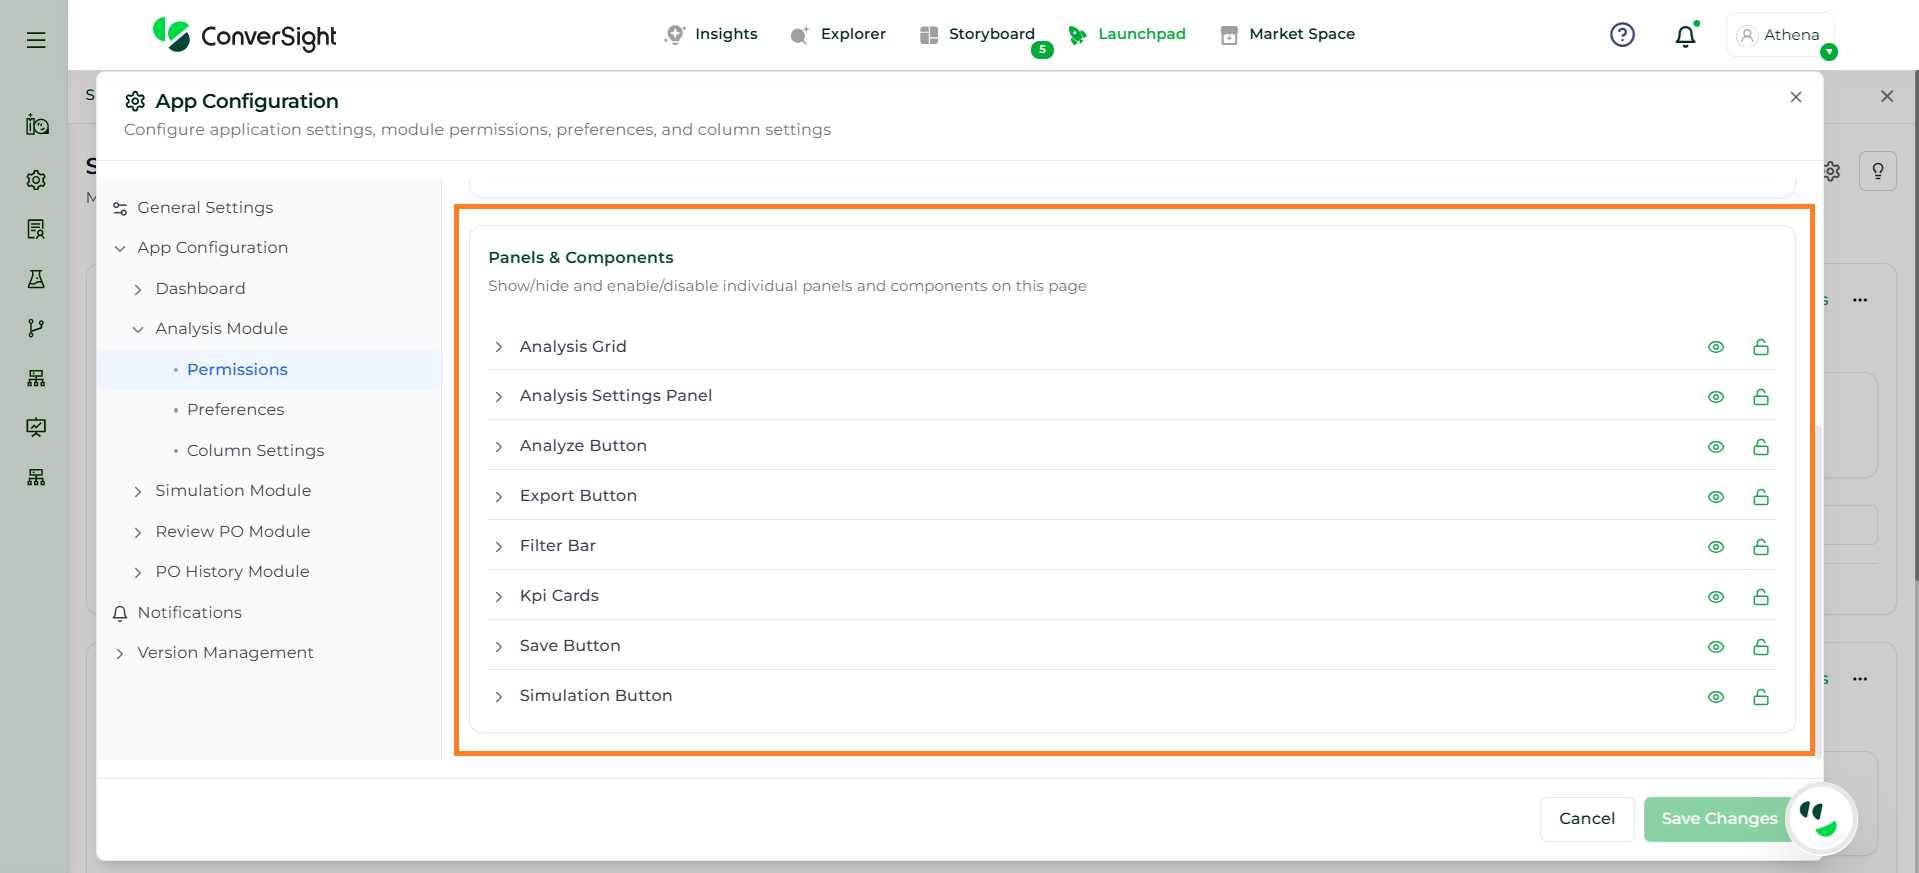Click the Cancel button
1919x873 pixels.
pyautogui.click(x=1586, y=819)
